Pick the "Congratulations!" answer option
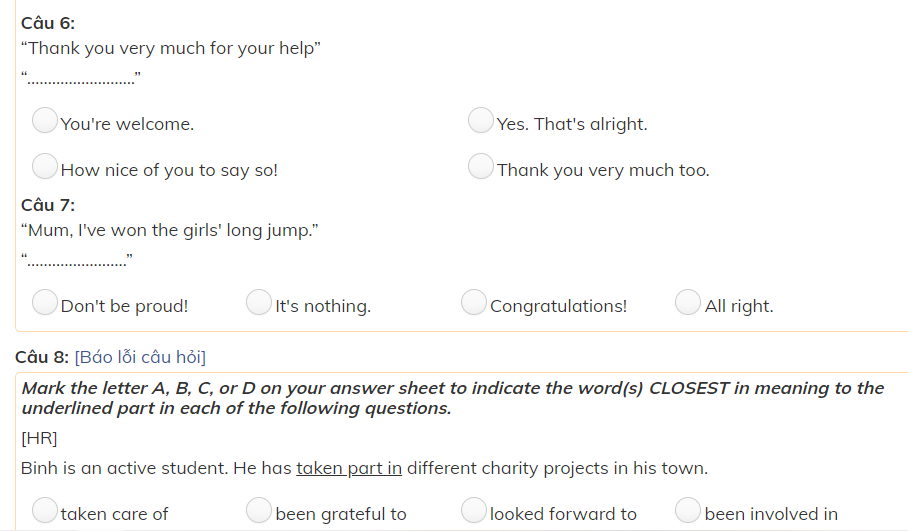The height and width of the screenshot is (531, 908). click(x=474, y=302)
